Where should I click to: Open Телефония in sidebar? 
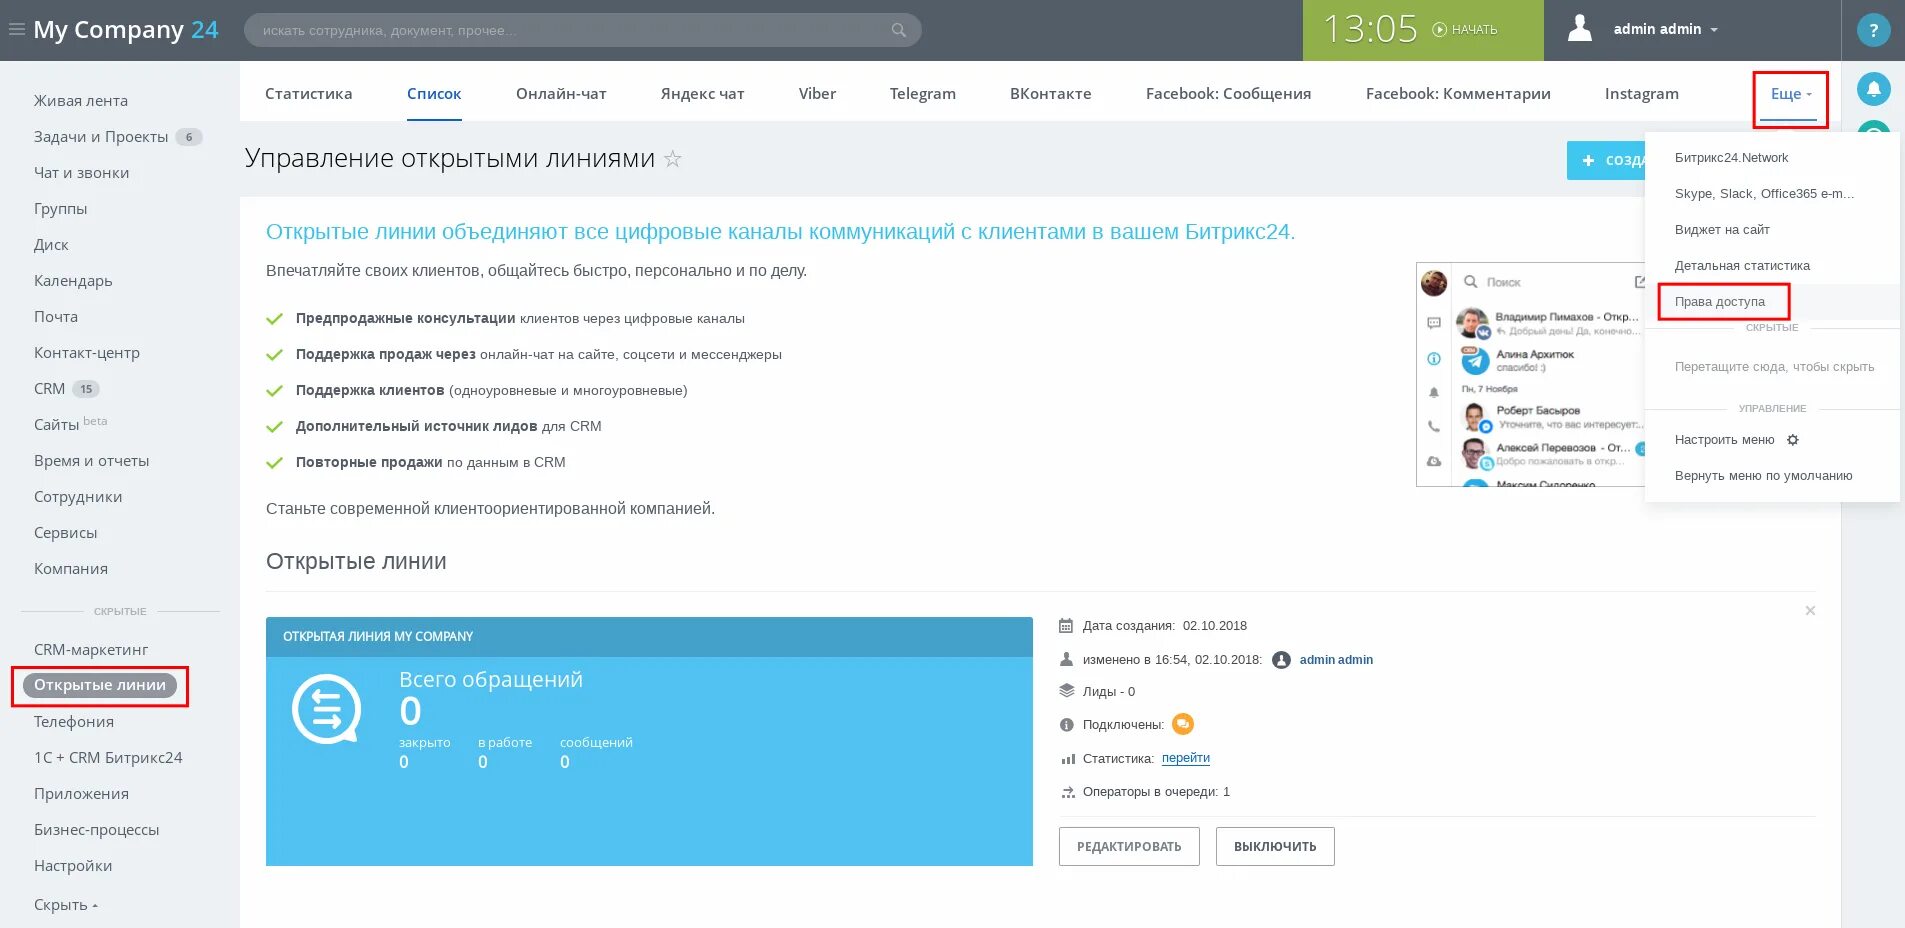[74, 722]
